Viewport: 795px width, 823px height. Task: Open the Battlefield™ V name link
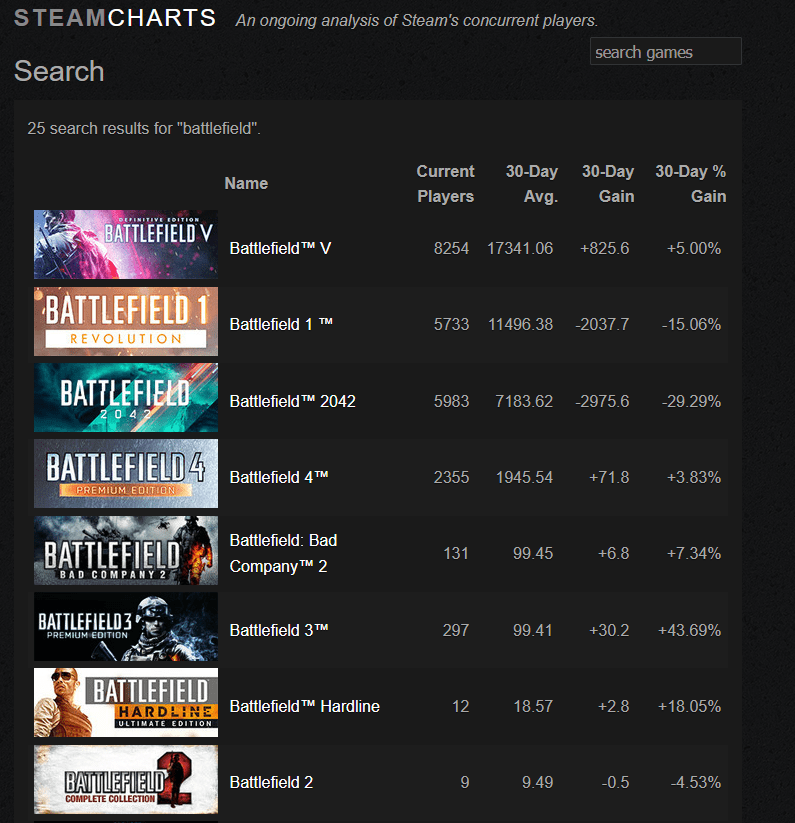pyautogui.click(x=280, y=248)
